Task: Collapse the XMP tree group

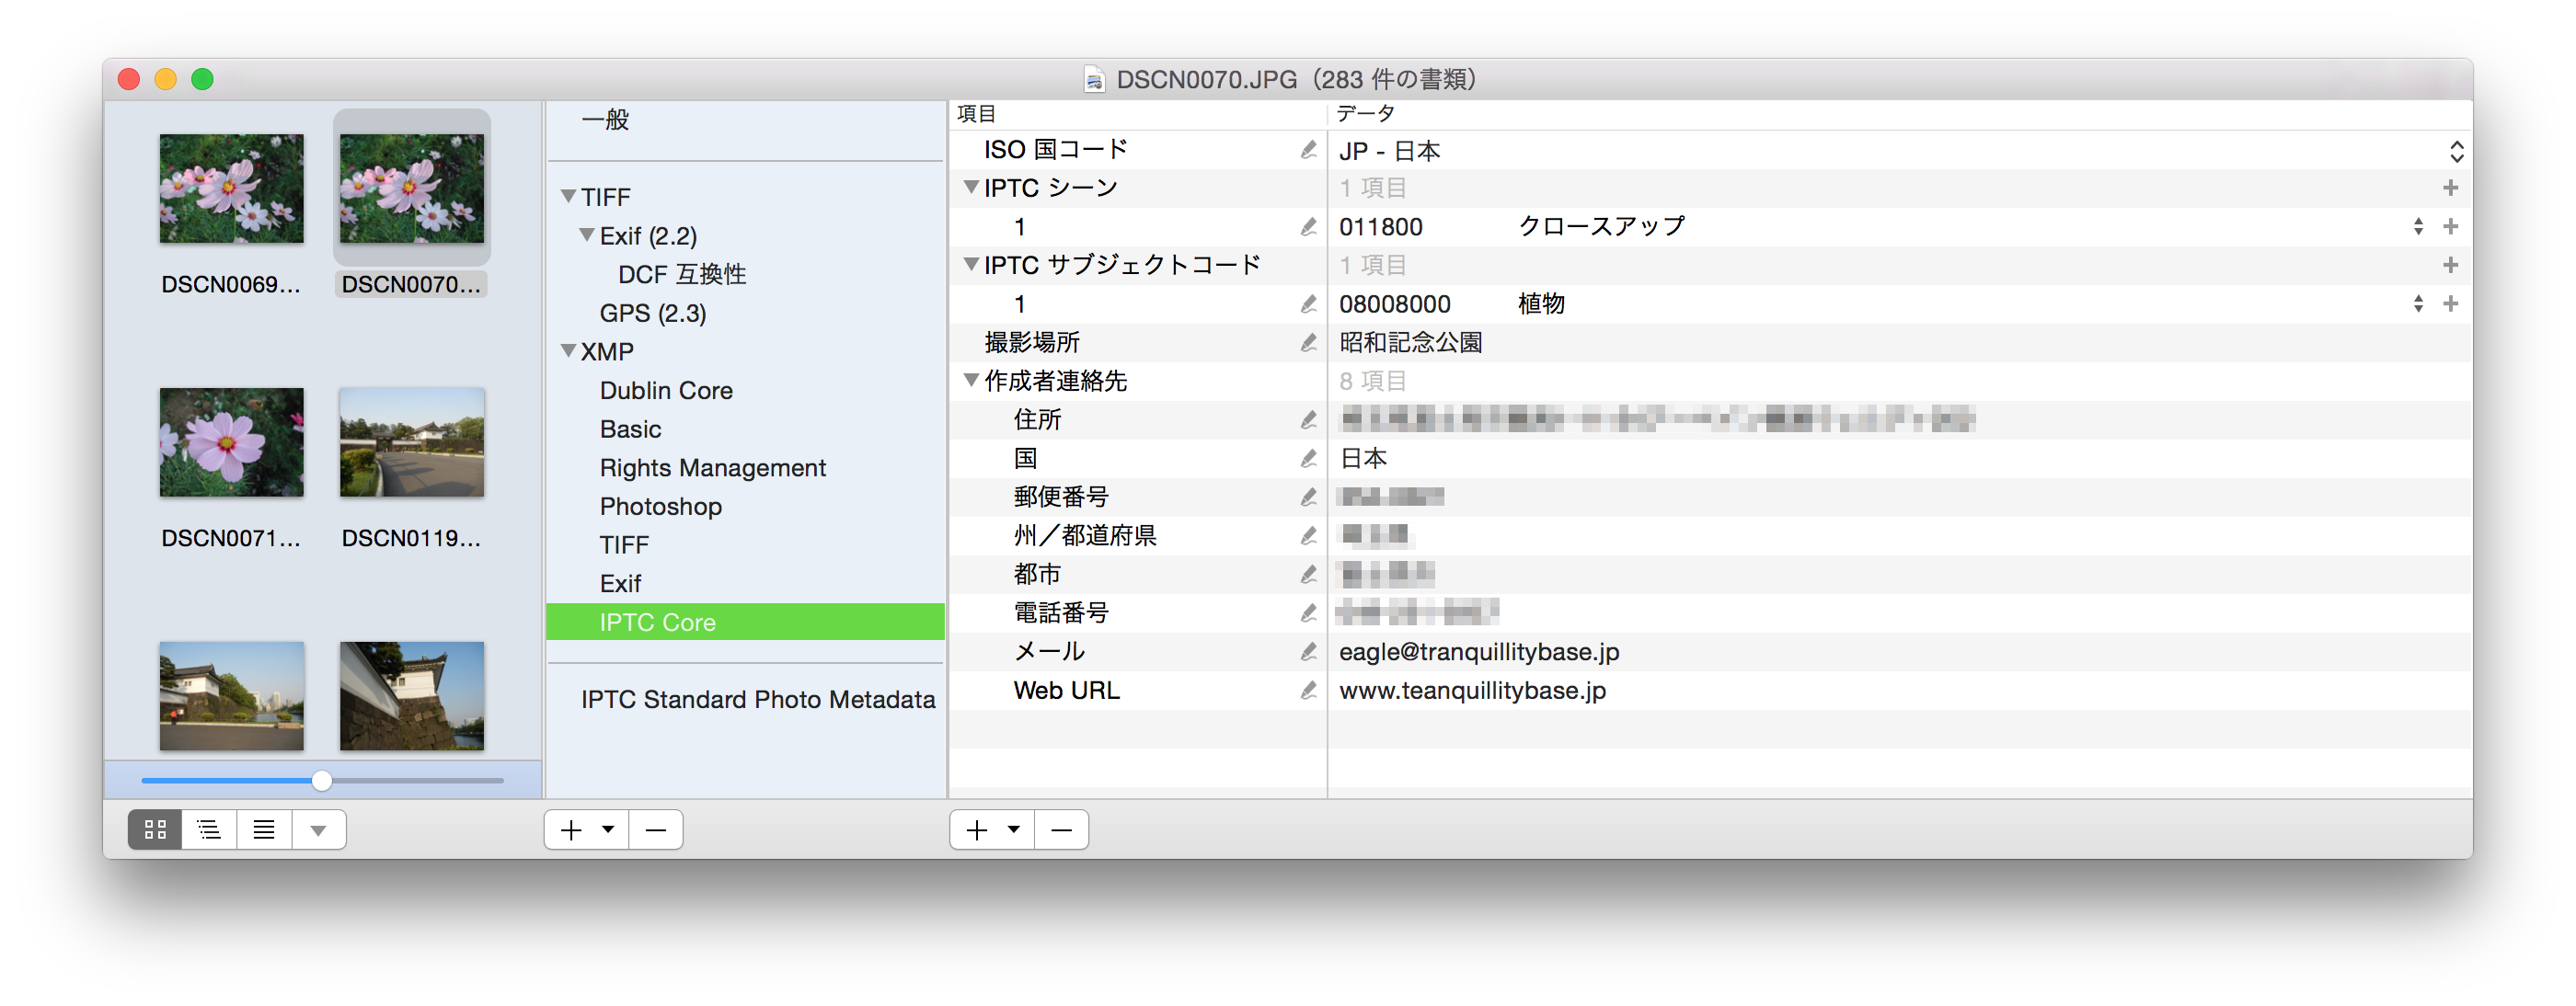Action: pyautogui.click(x=568, y=351)
